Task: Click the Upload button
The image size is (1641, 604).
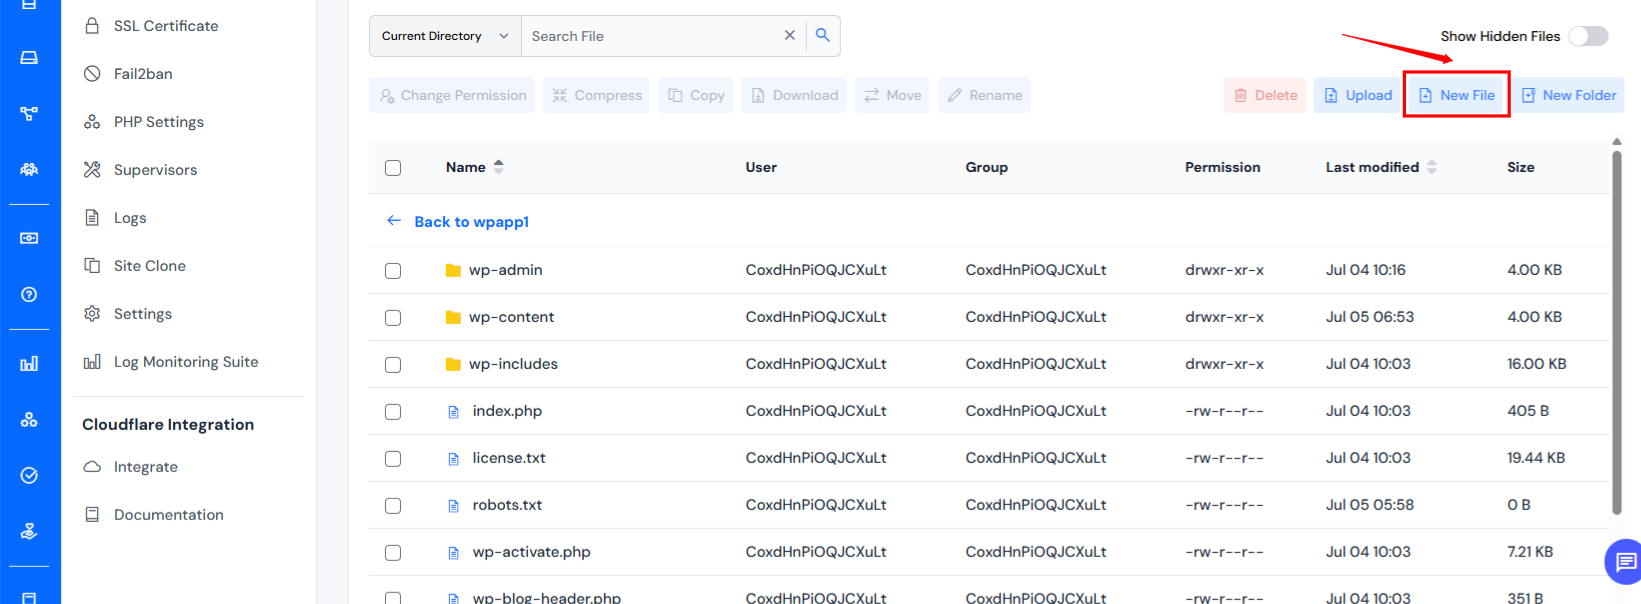Action: (1358, 95)
